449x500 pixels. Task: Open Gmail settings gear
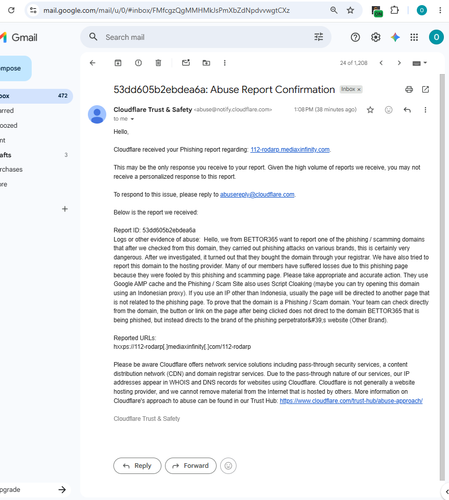click(376, 37)
